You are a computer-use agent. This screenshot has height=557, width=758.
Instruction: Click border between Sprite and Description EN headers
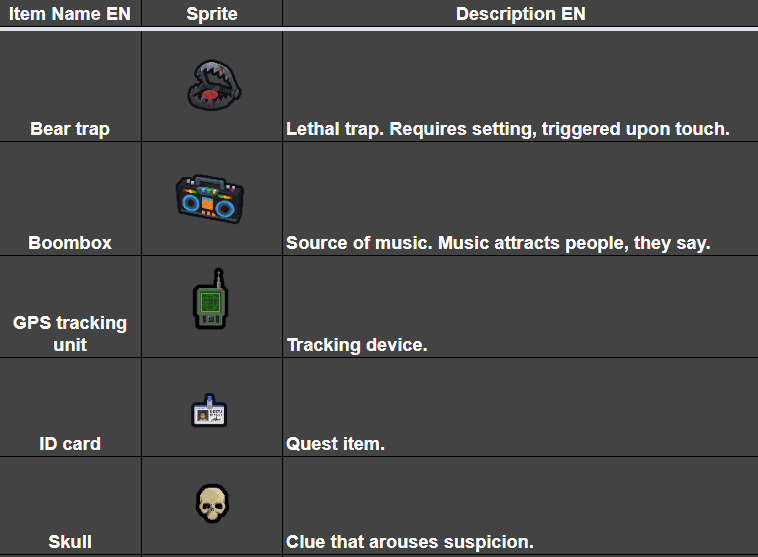click(x=283, y=14)
